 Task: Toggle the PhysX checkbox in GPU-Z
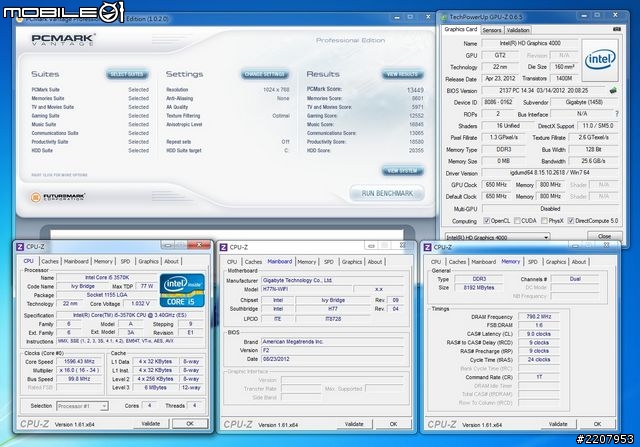[544, 220]
